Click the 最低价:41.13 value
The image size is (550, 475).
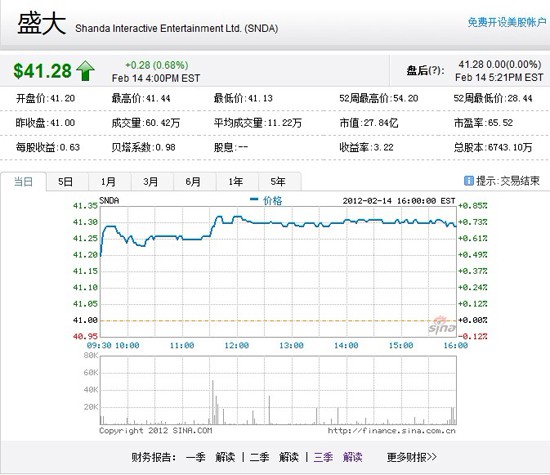[x=243, y=98]
